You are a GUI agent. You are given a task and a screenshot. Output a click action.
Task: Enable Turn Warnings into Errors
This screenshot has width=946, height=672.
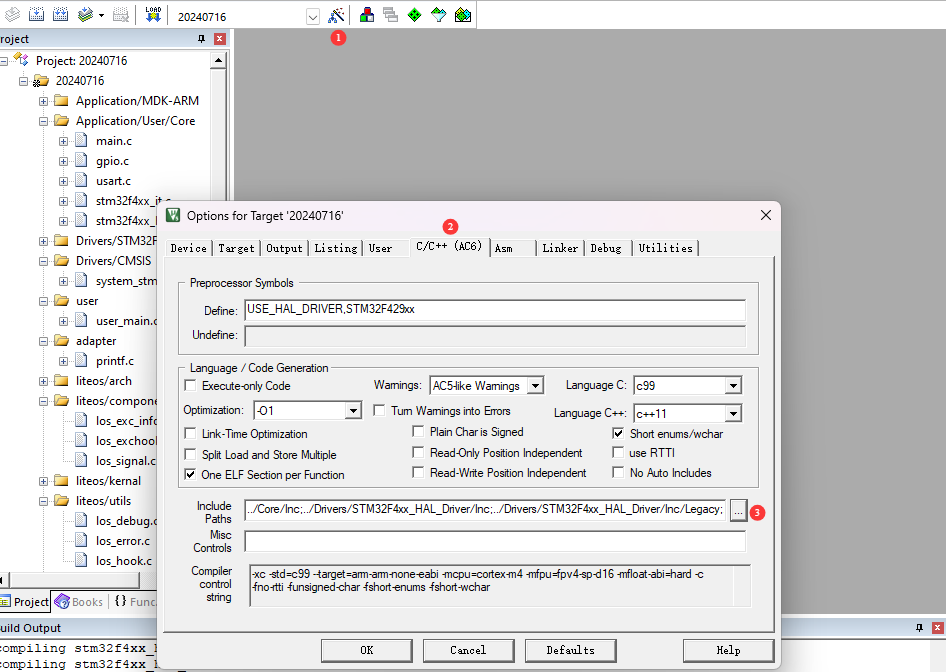[x=379, y=411]
